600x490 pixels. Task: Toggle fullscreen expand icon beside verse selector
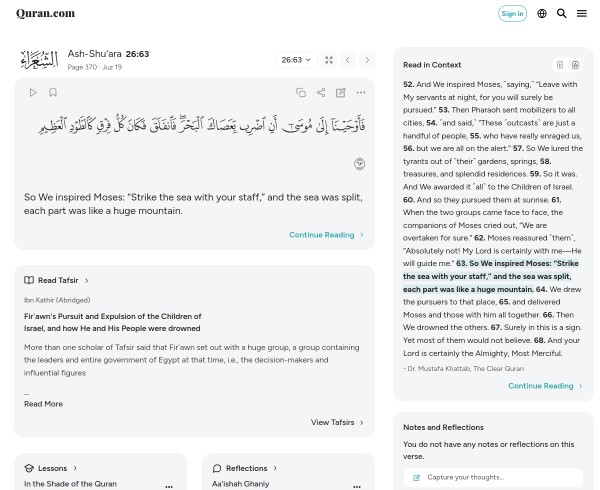coord(329,60)
